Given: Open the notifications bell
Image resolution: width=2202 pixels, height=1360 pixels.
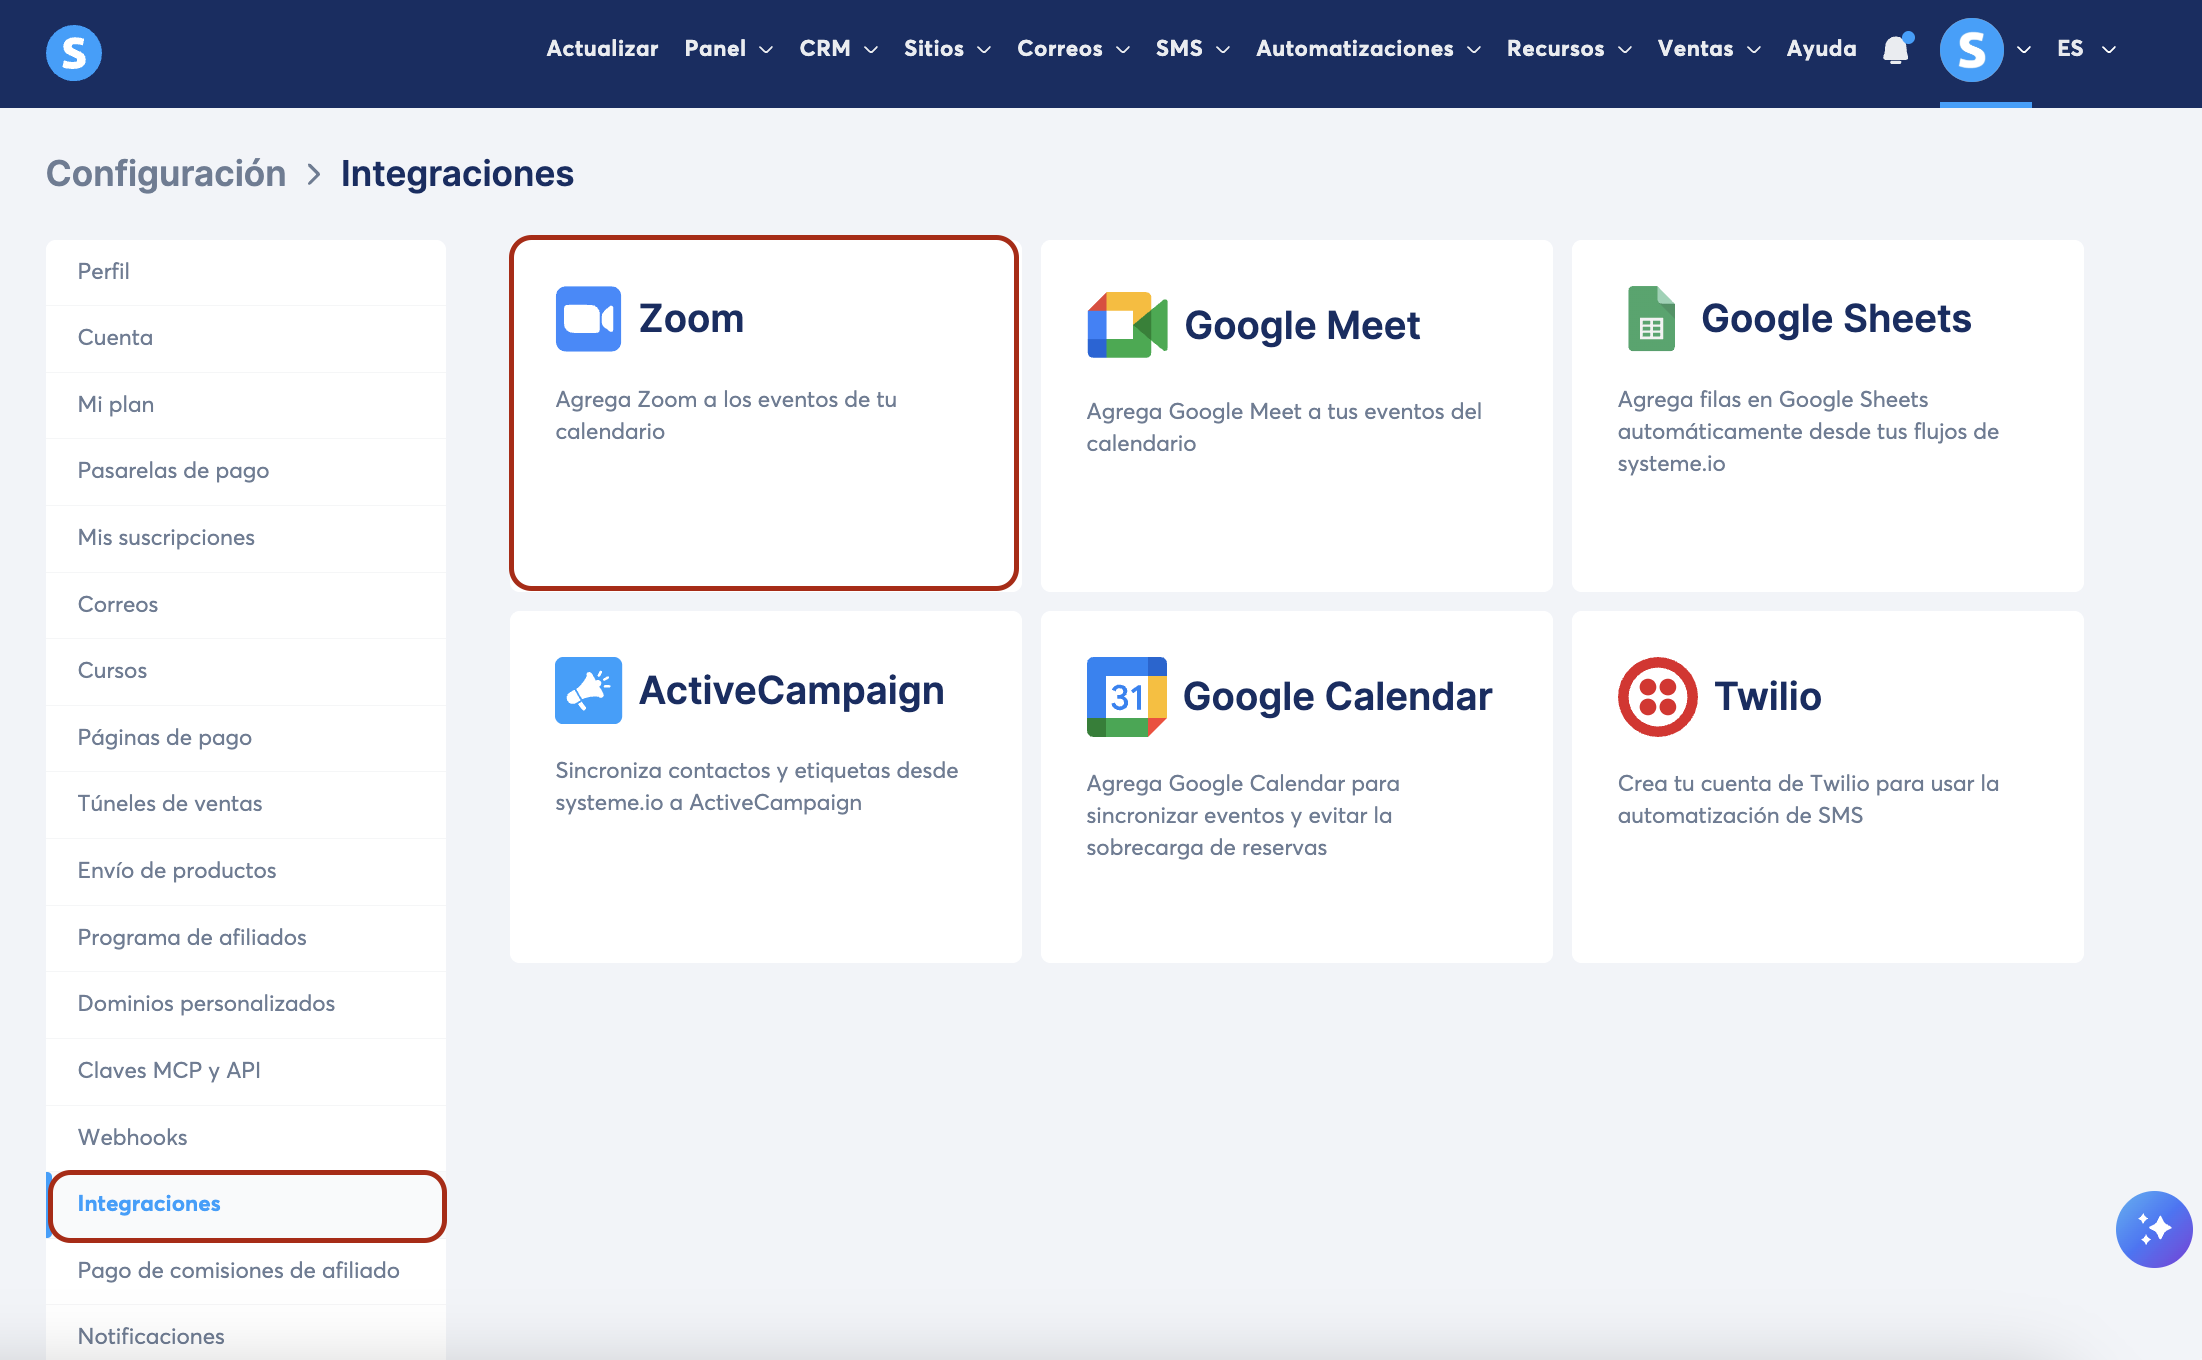Looking at the screenshot, I should pos(1896,49).
